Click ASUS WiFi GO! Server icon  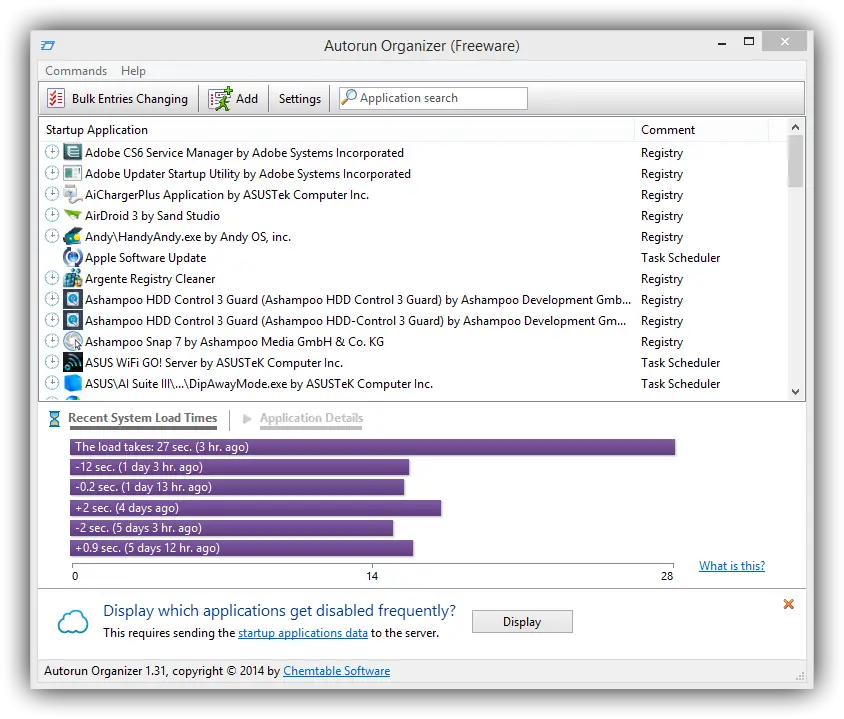click(x=73, y=362)
